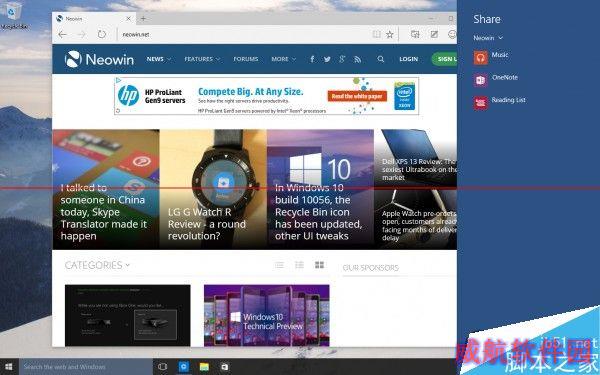
Task: Share page to Reading List
Action: click(499, 102)
